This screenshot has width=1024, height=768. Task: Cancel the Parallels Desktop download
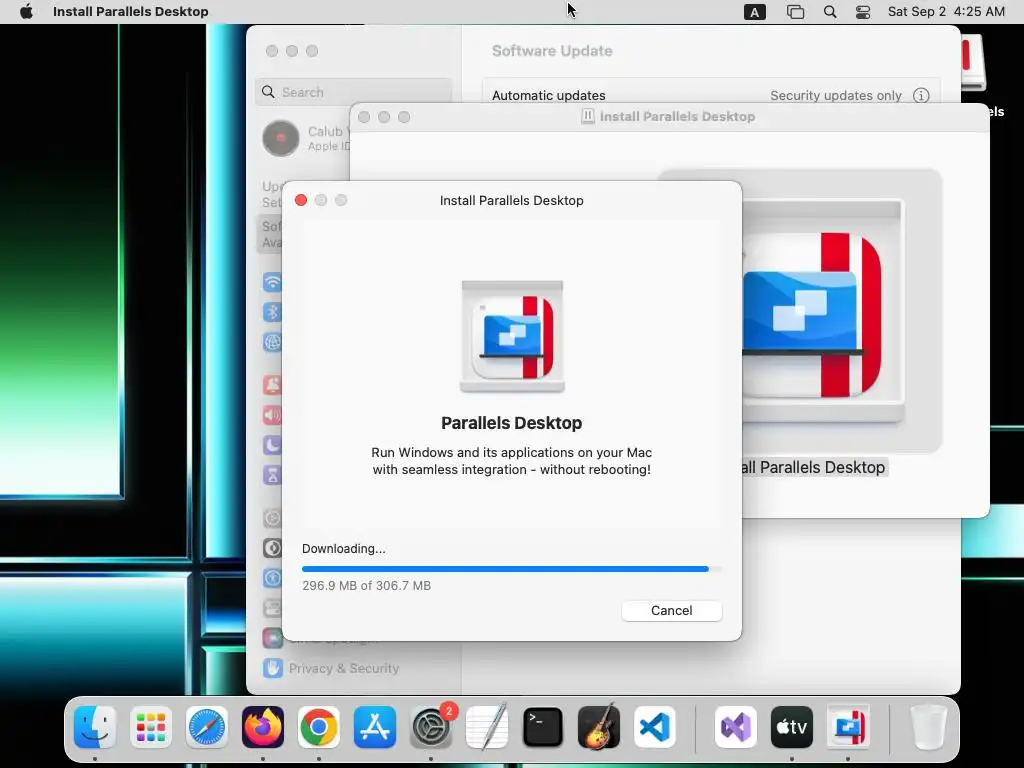[671, 611]
